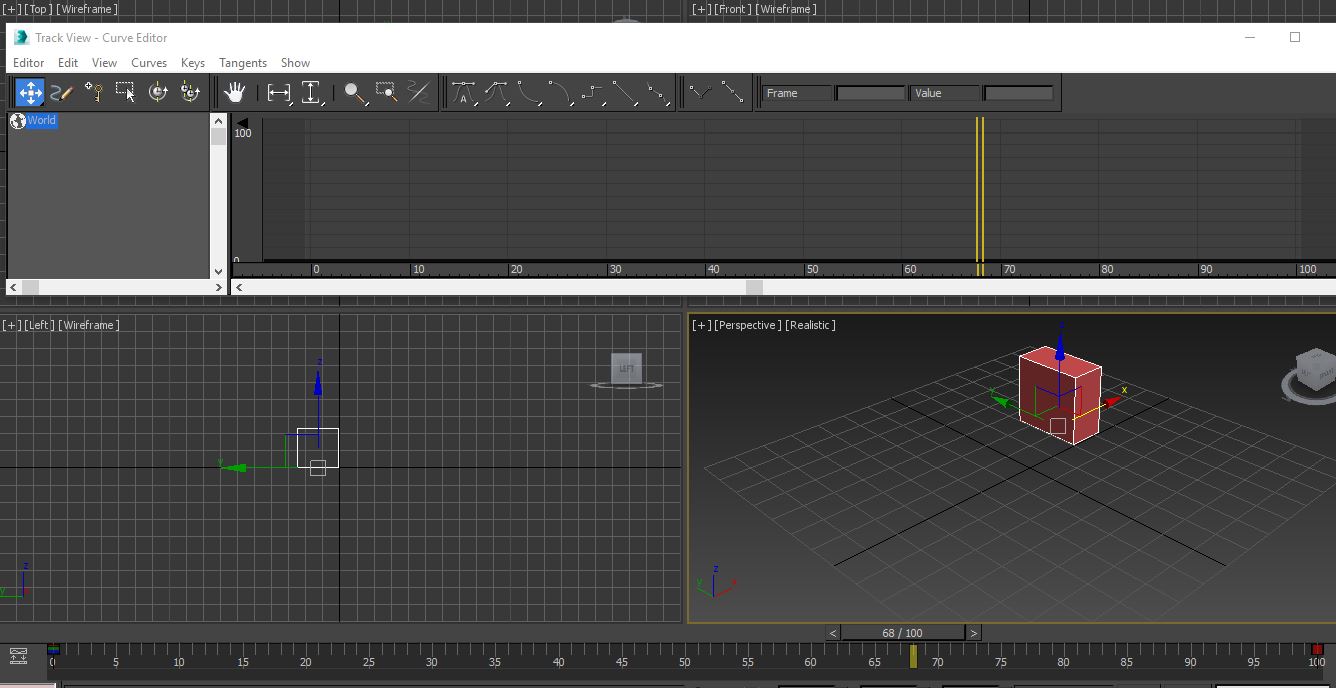Open Front viewport [+] menu
The image size is (1336, 688).
(x=701, y=9)
